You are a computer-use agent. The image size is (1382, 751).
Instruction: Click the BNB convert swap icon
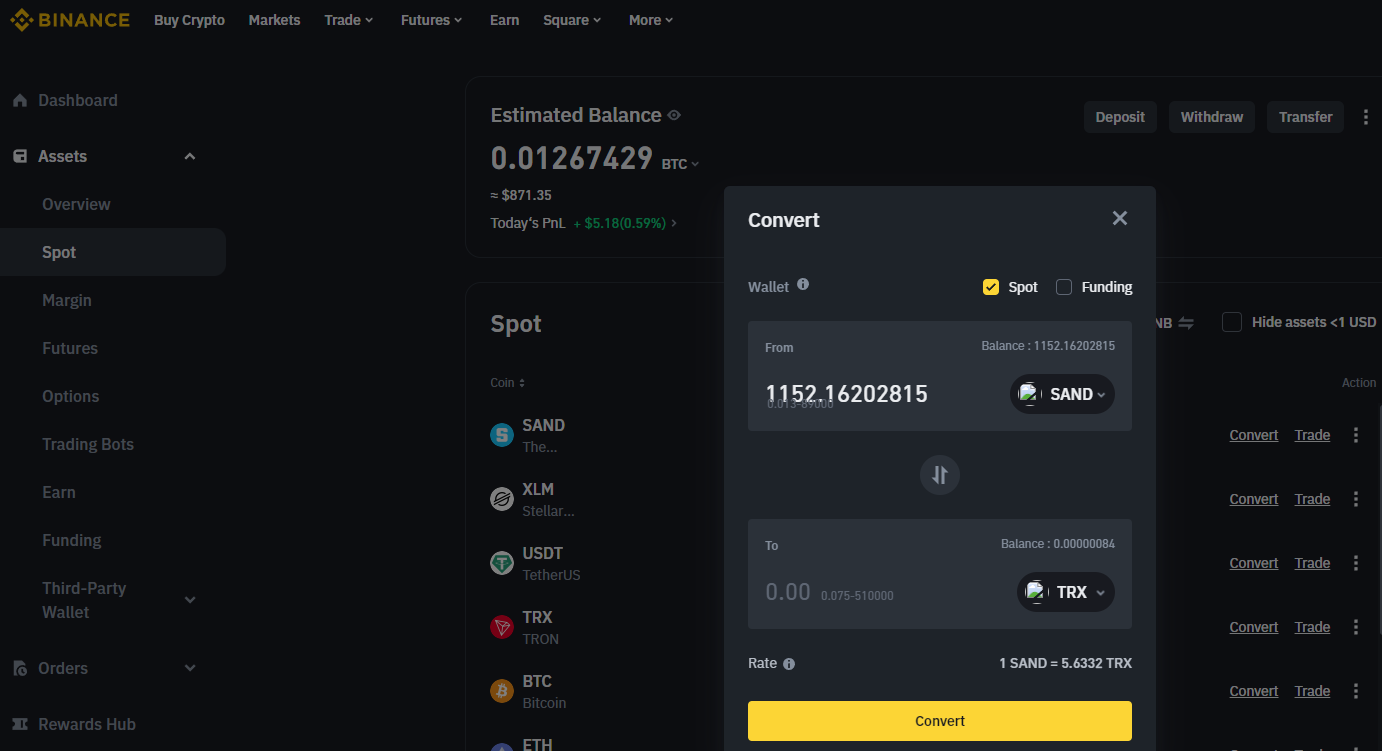coord(1186,323)
